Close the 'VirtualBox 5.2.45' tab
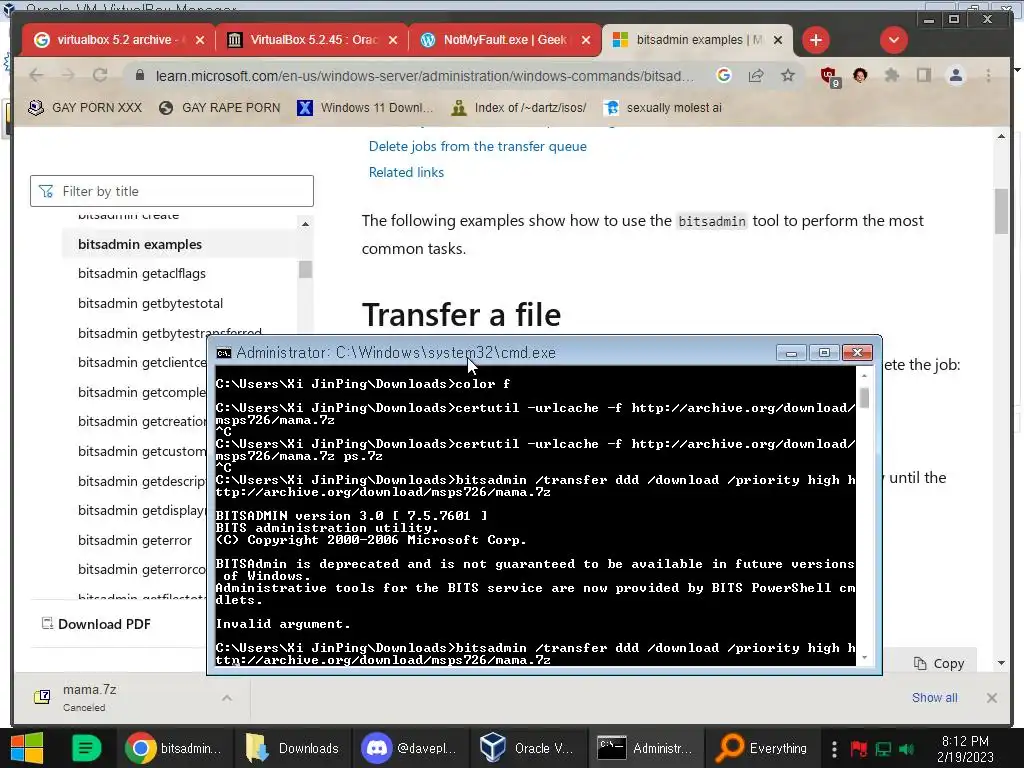This screenshot has width=1024, height=768. pos(392,40)
